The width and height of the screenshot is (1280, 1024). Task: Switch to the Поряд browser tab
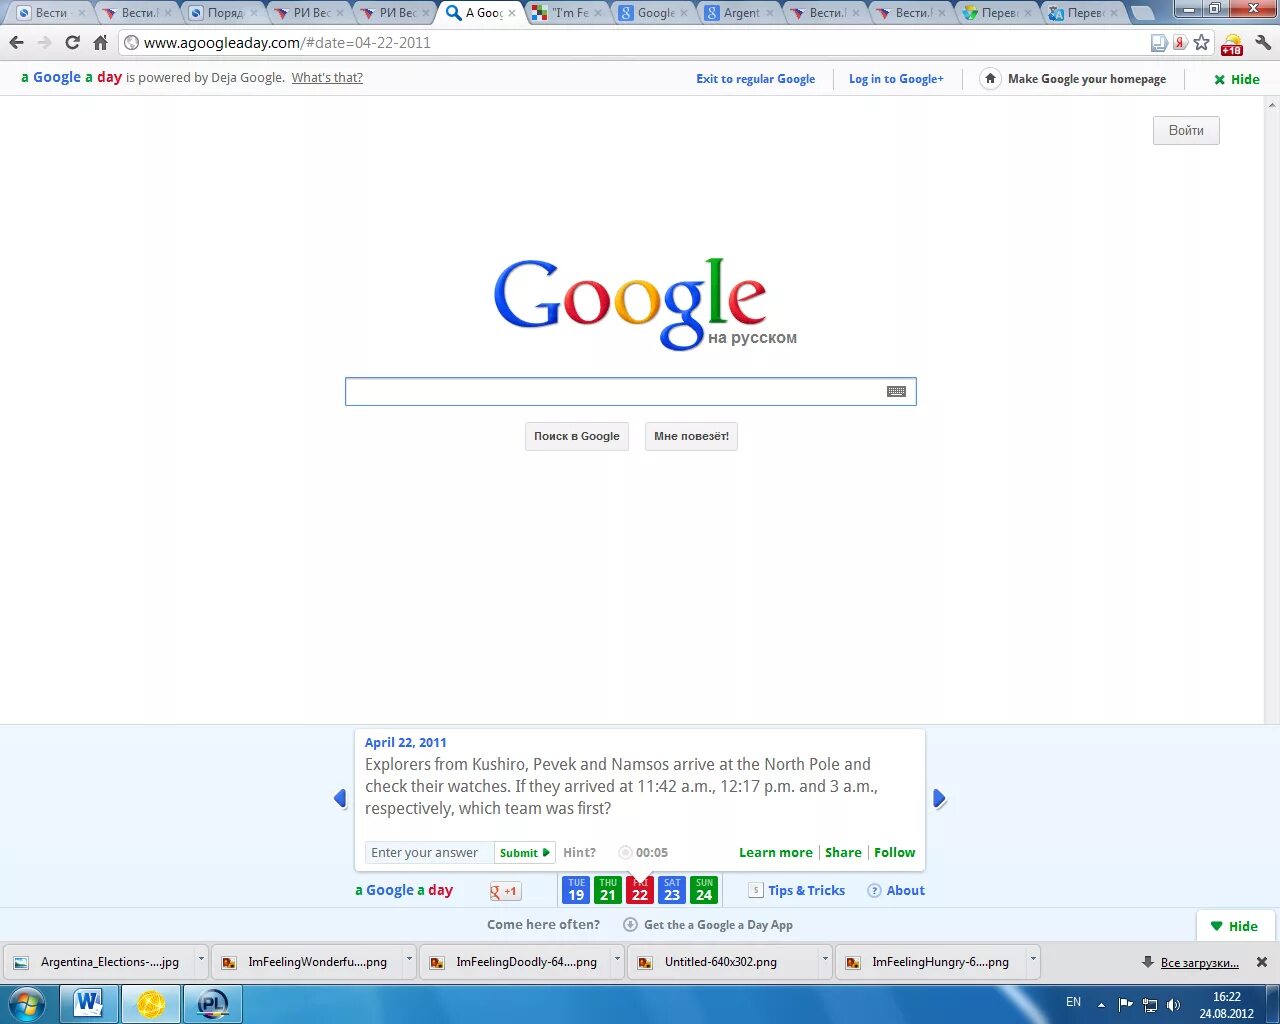coord(223,13)
